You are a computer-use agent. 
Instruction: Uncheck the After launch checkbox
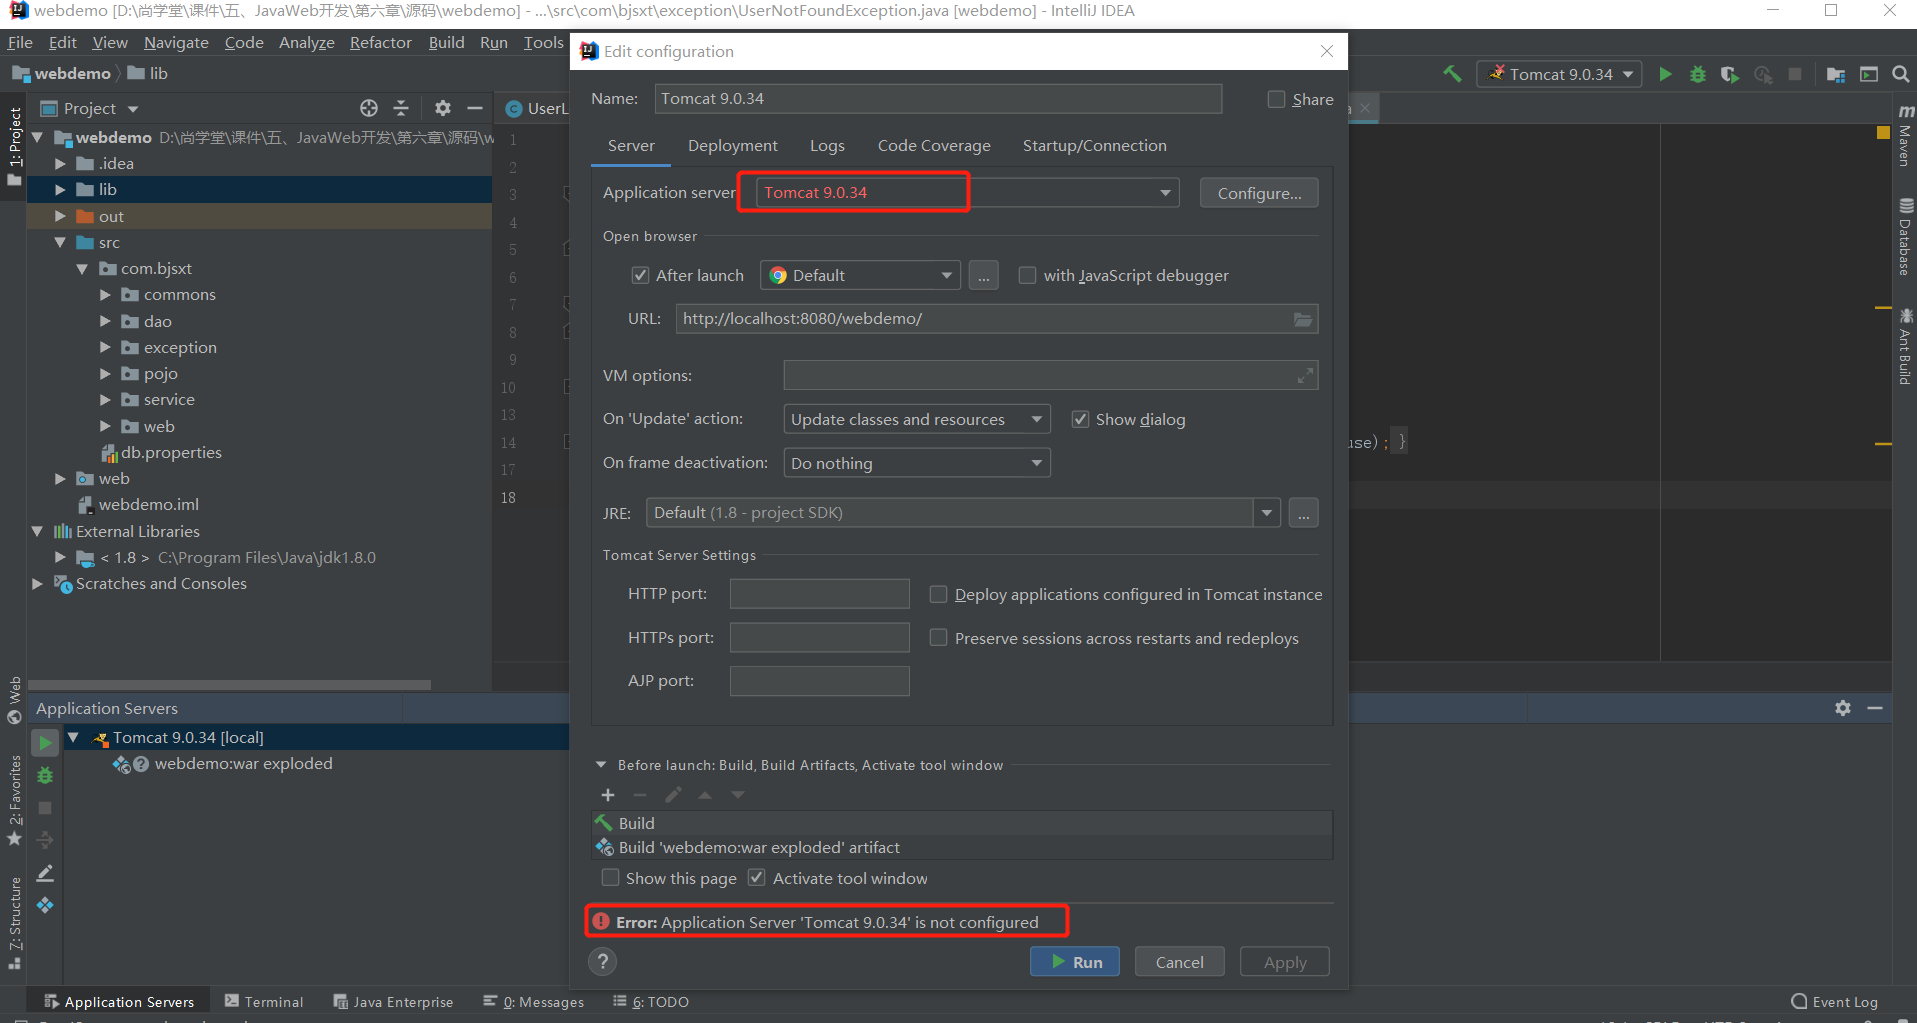point(641,276)
